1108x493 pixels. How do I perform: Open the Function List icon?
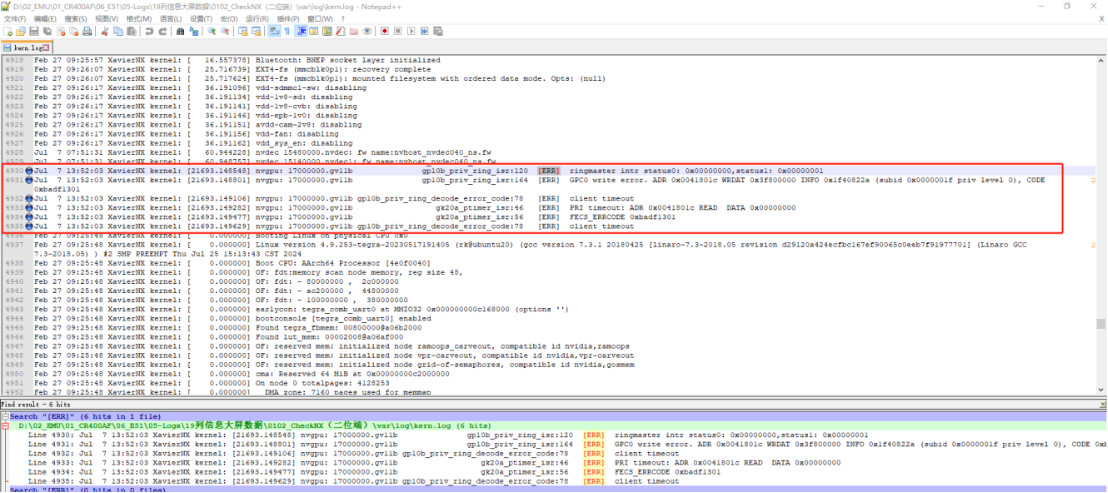(x=341, y=31)
